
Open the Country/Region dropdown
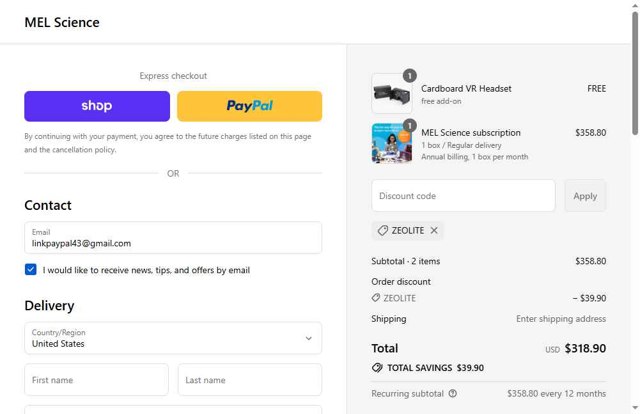[x=173, y=338]
